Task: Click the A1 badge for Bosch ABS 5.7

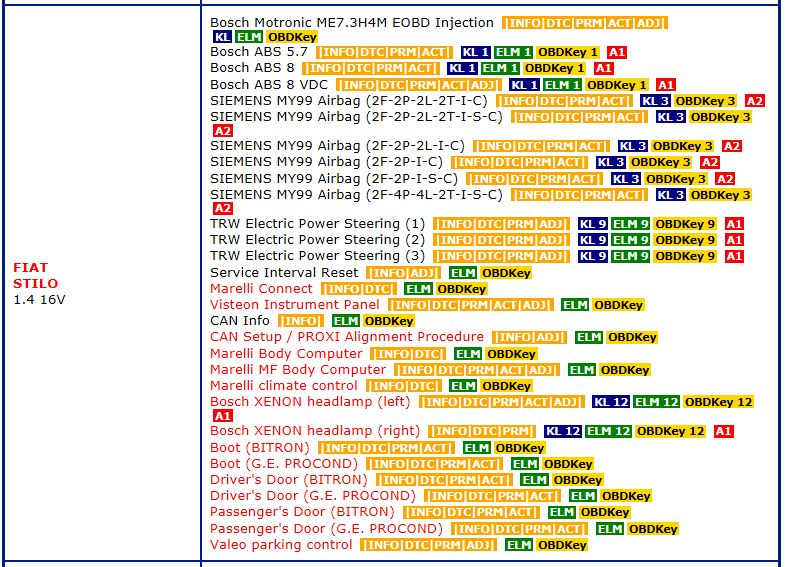Action: [x=617, y=52]
